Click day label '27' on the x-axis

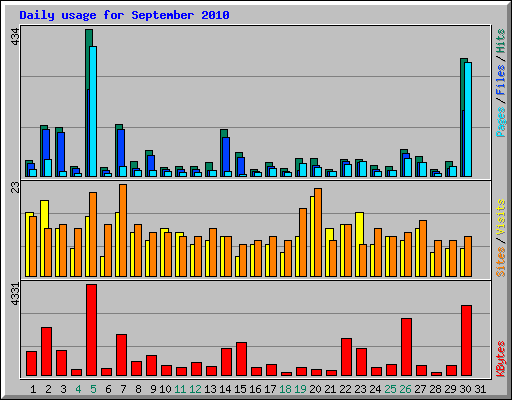pos(420,389)
